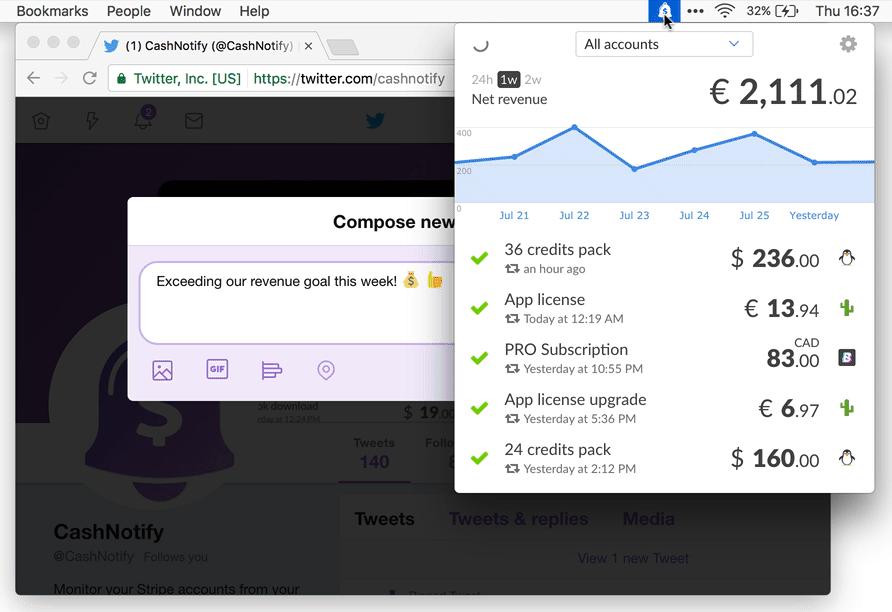Image resolution: width=892 pixels, height=612 pixels.
Task: Open the Bookmarks menu
Action: pos(52,11)
